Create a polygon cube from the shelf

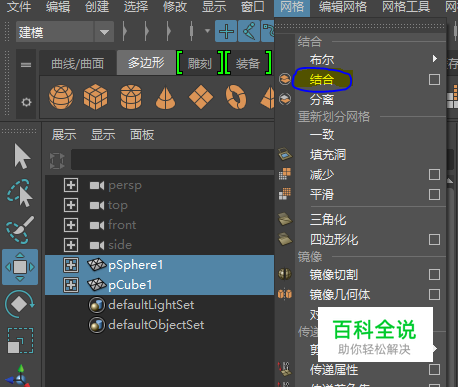(95, 97)
